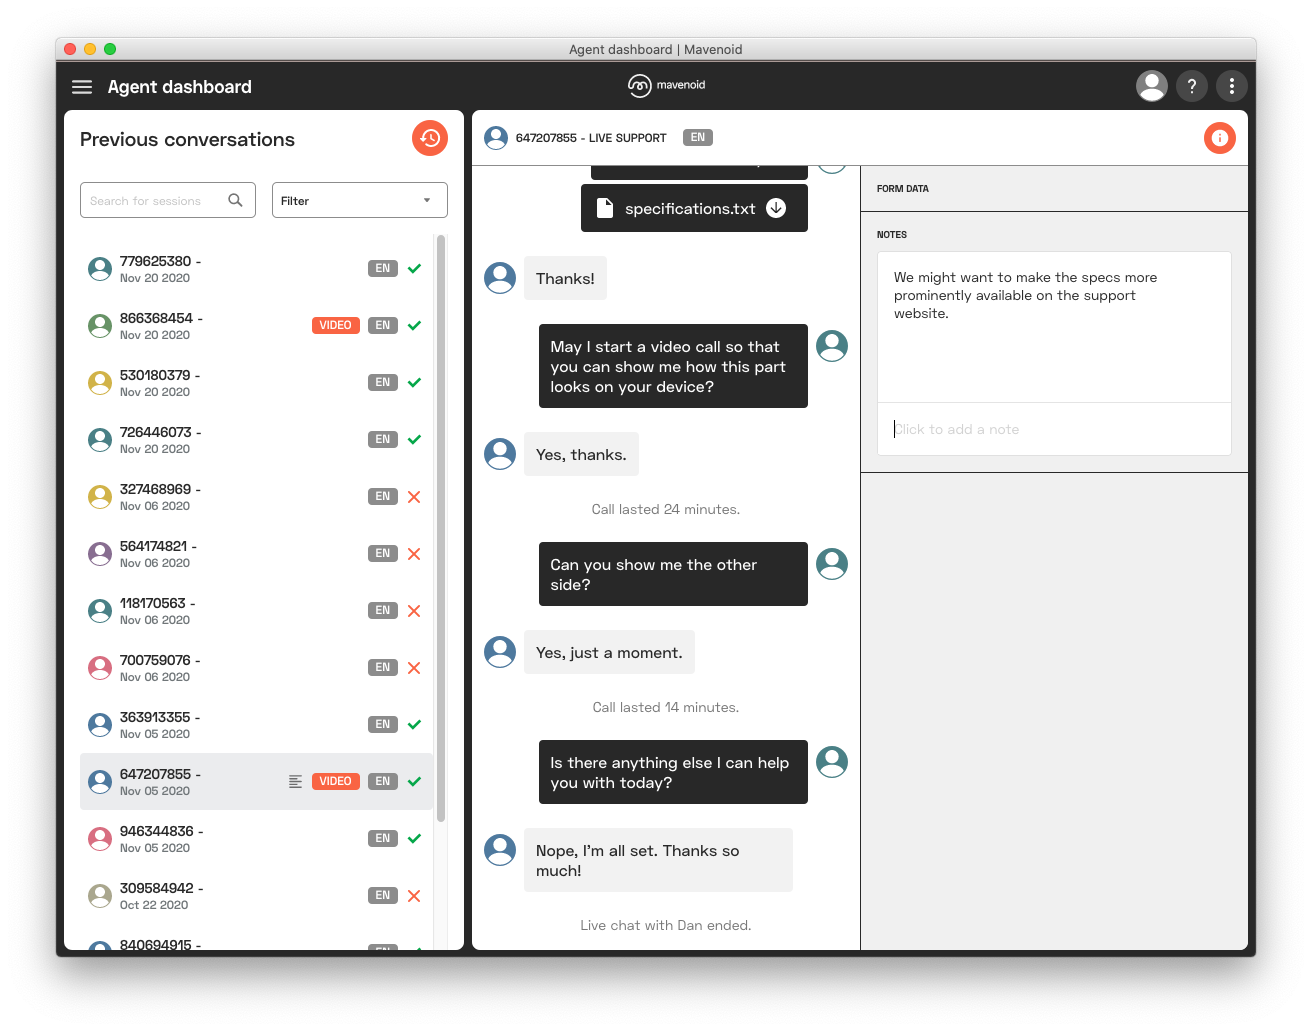Select conversation 118170563

[x=256, y=610]
